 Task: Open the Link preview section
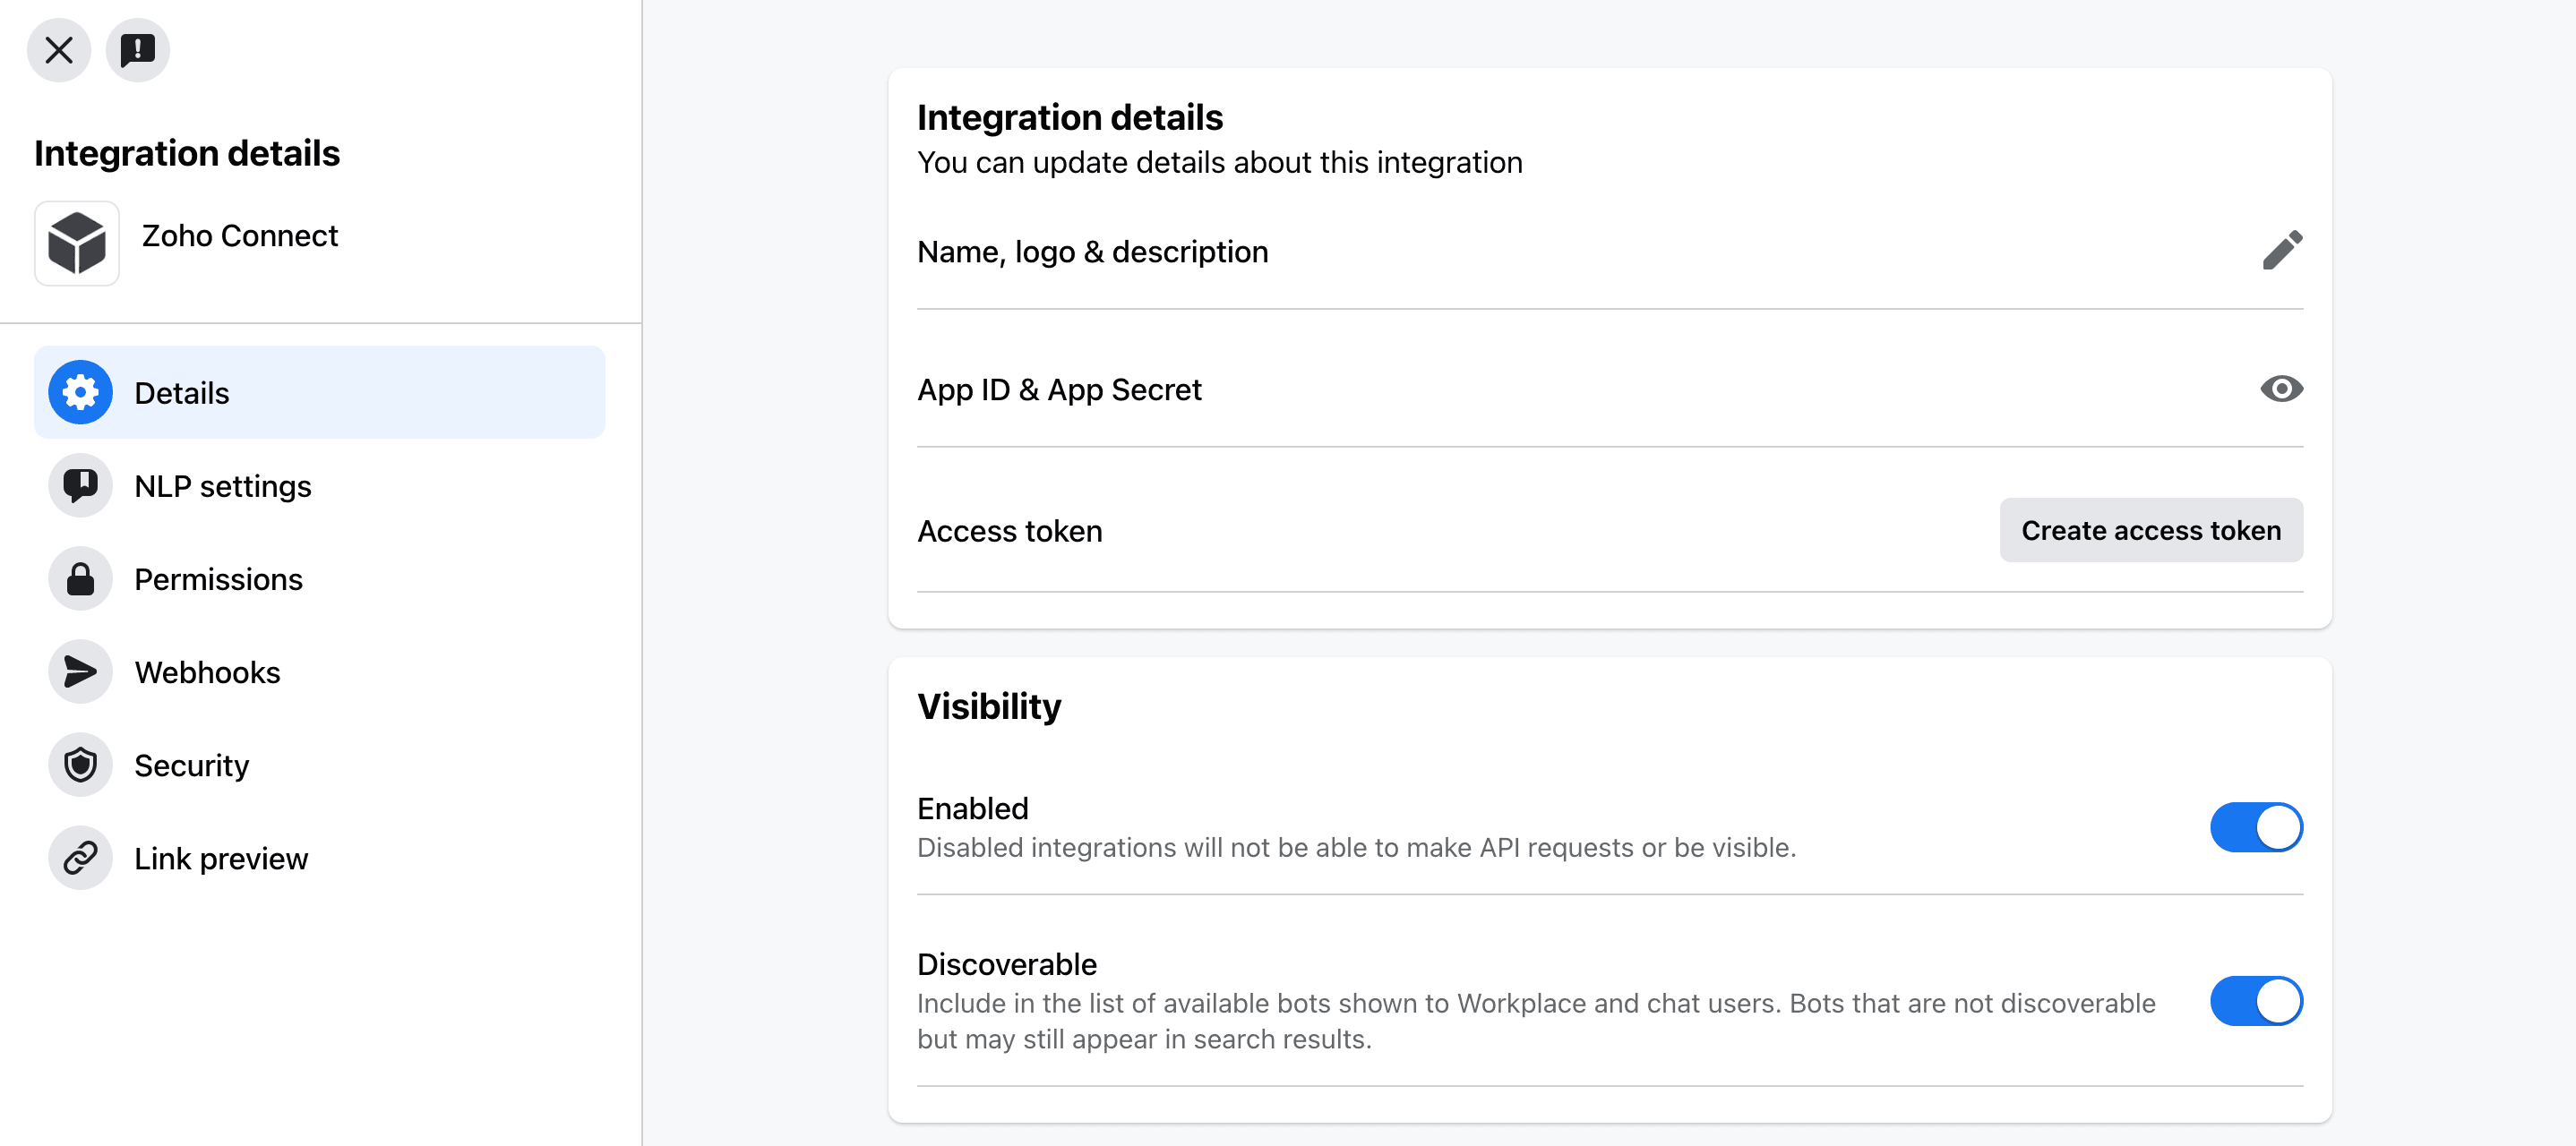(221, 858)
